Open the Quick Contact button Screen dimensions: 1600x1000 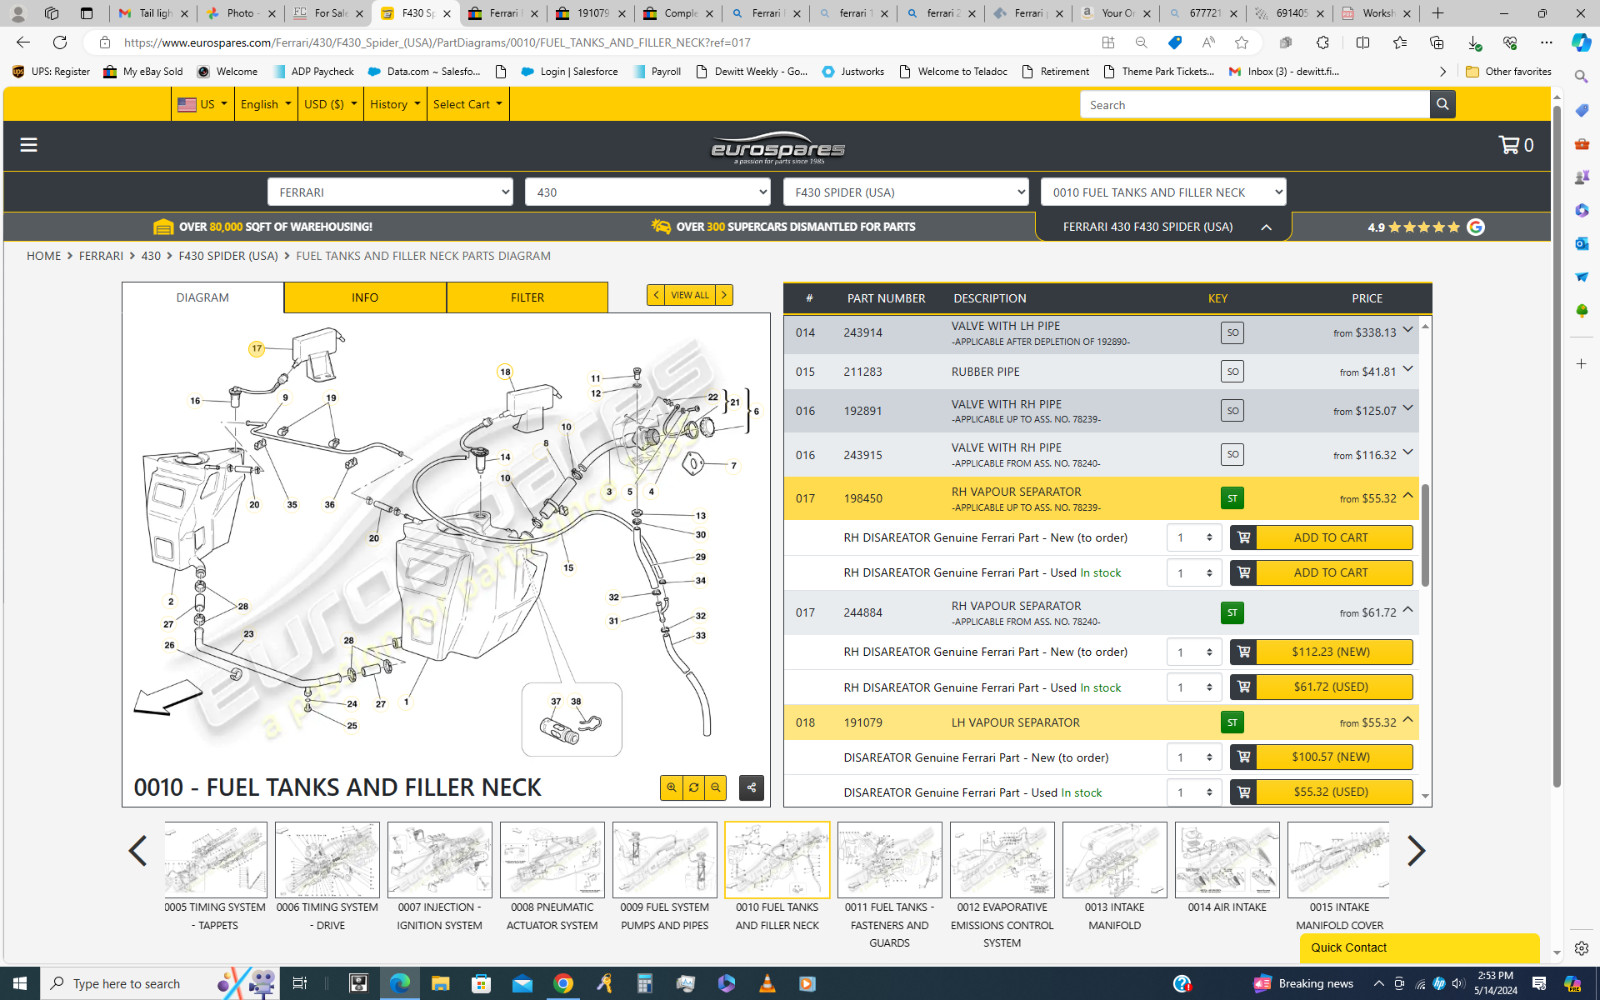pyautogui.click(x=1419, y=948)
